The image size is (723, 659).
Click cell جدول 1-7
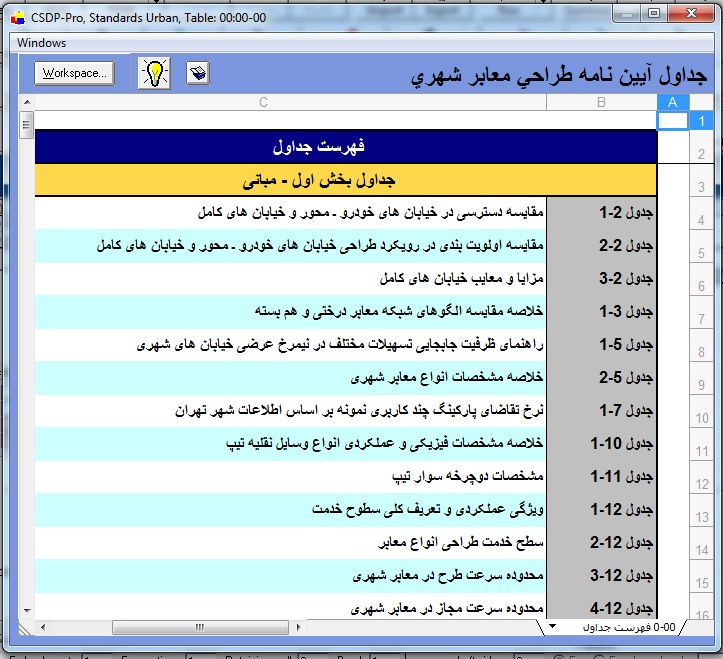point(602,410)
